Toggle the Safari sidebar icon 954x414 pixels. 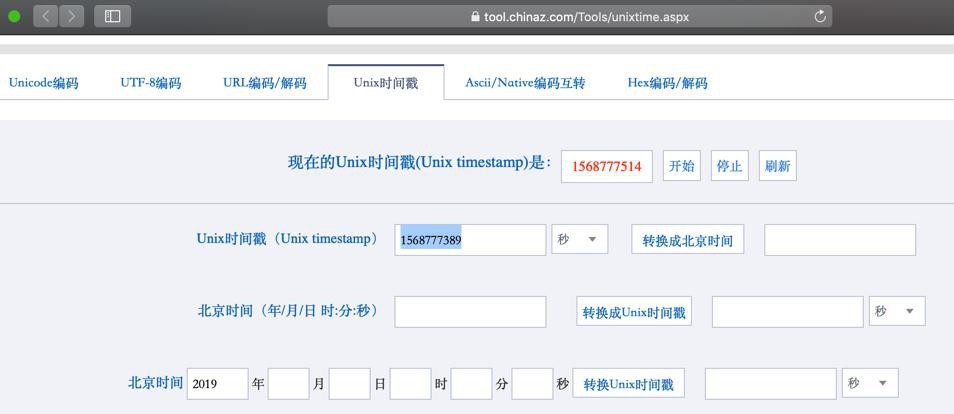[113, 16]
